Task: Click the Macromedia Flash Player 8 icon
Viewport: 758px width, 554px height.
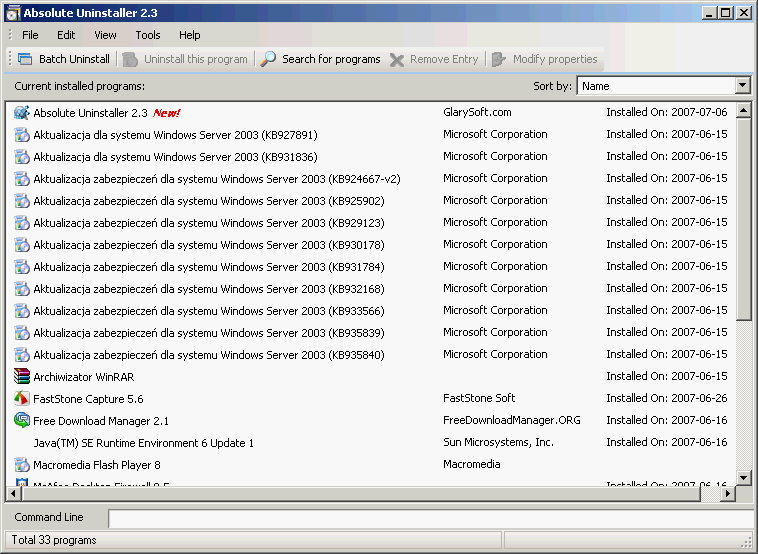Action: [22, 465]
